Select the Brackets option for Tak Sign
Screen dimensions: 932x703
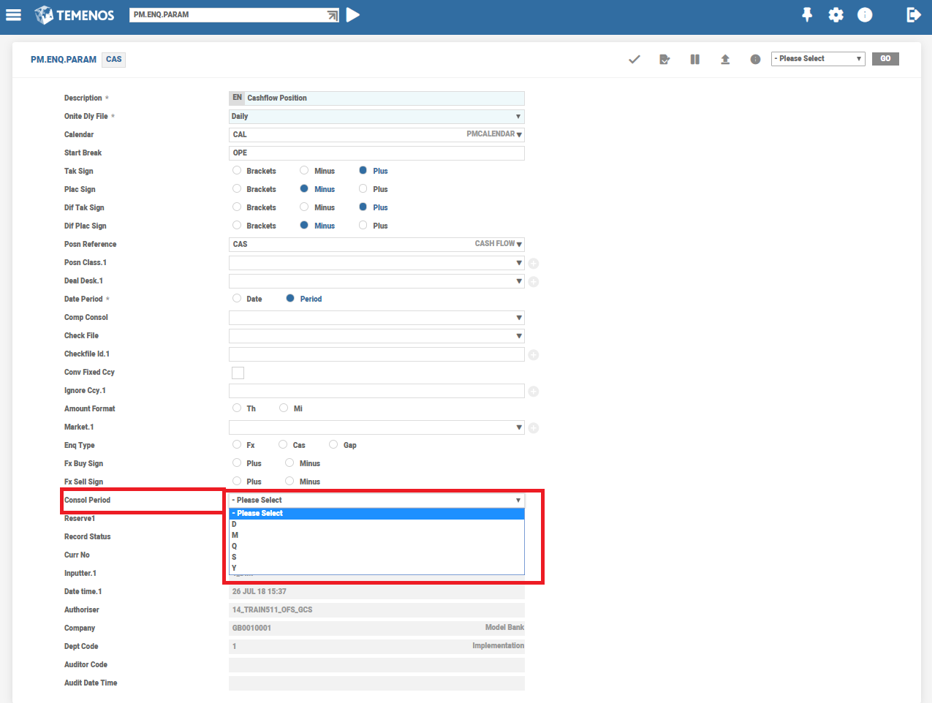click(237, 171)
